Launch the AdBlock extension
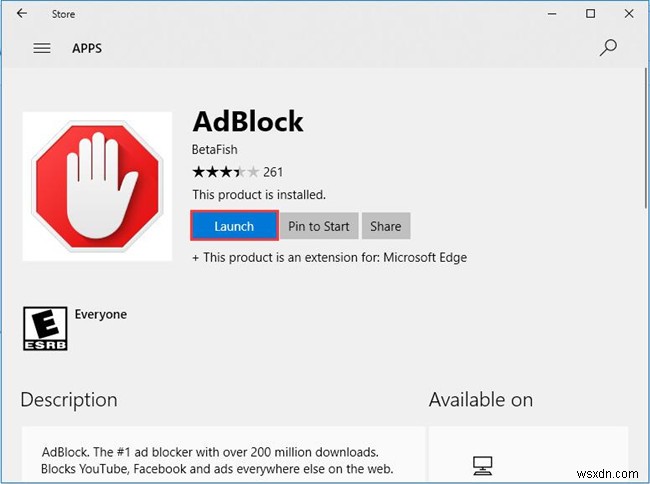The height and width of the screenshot is (484, 650). [x=234, y=226]
